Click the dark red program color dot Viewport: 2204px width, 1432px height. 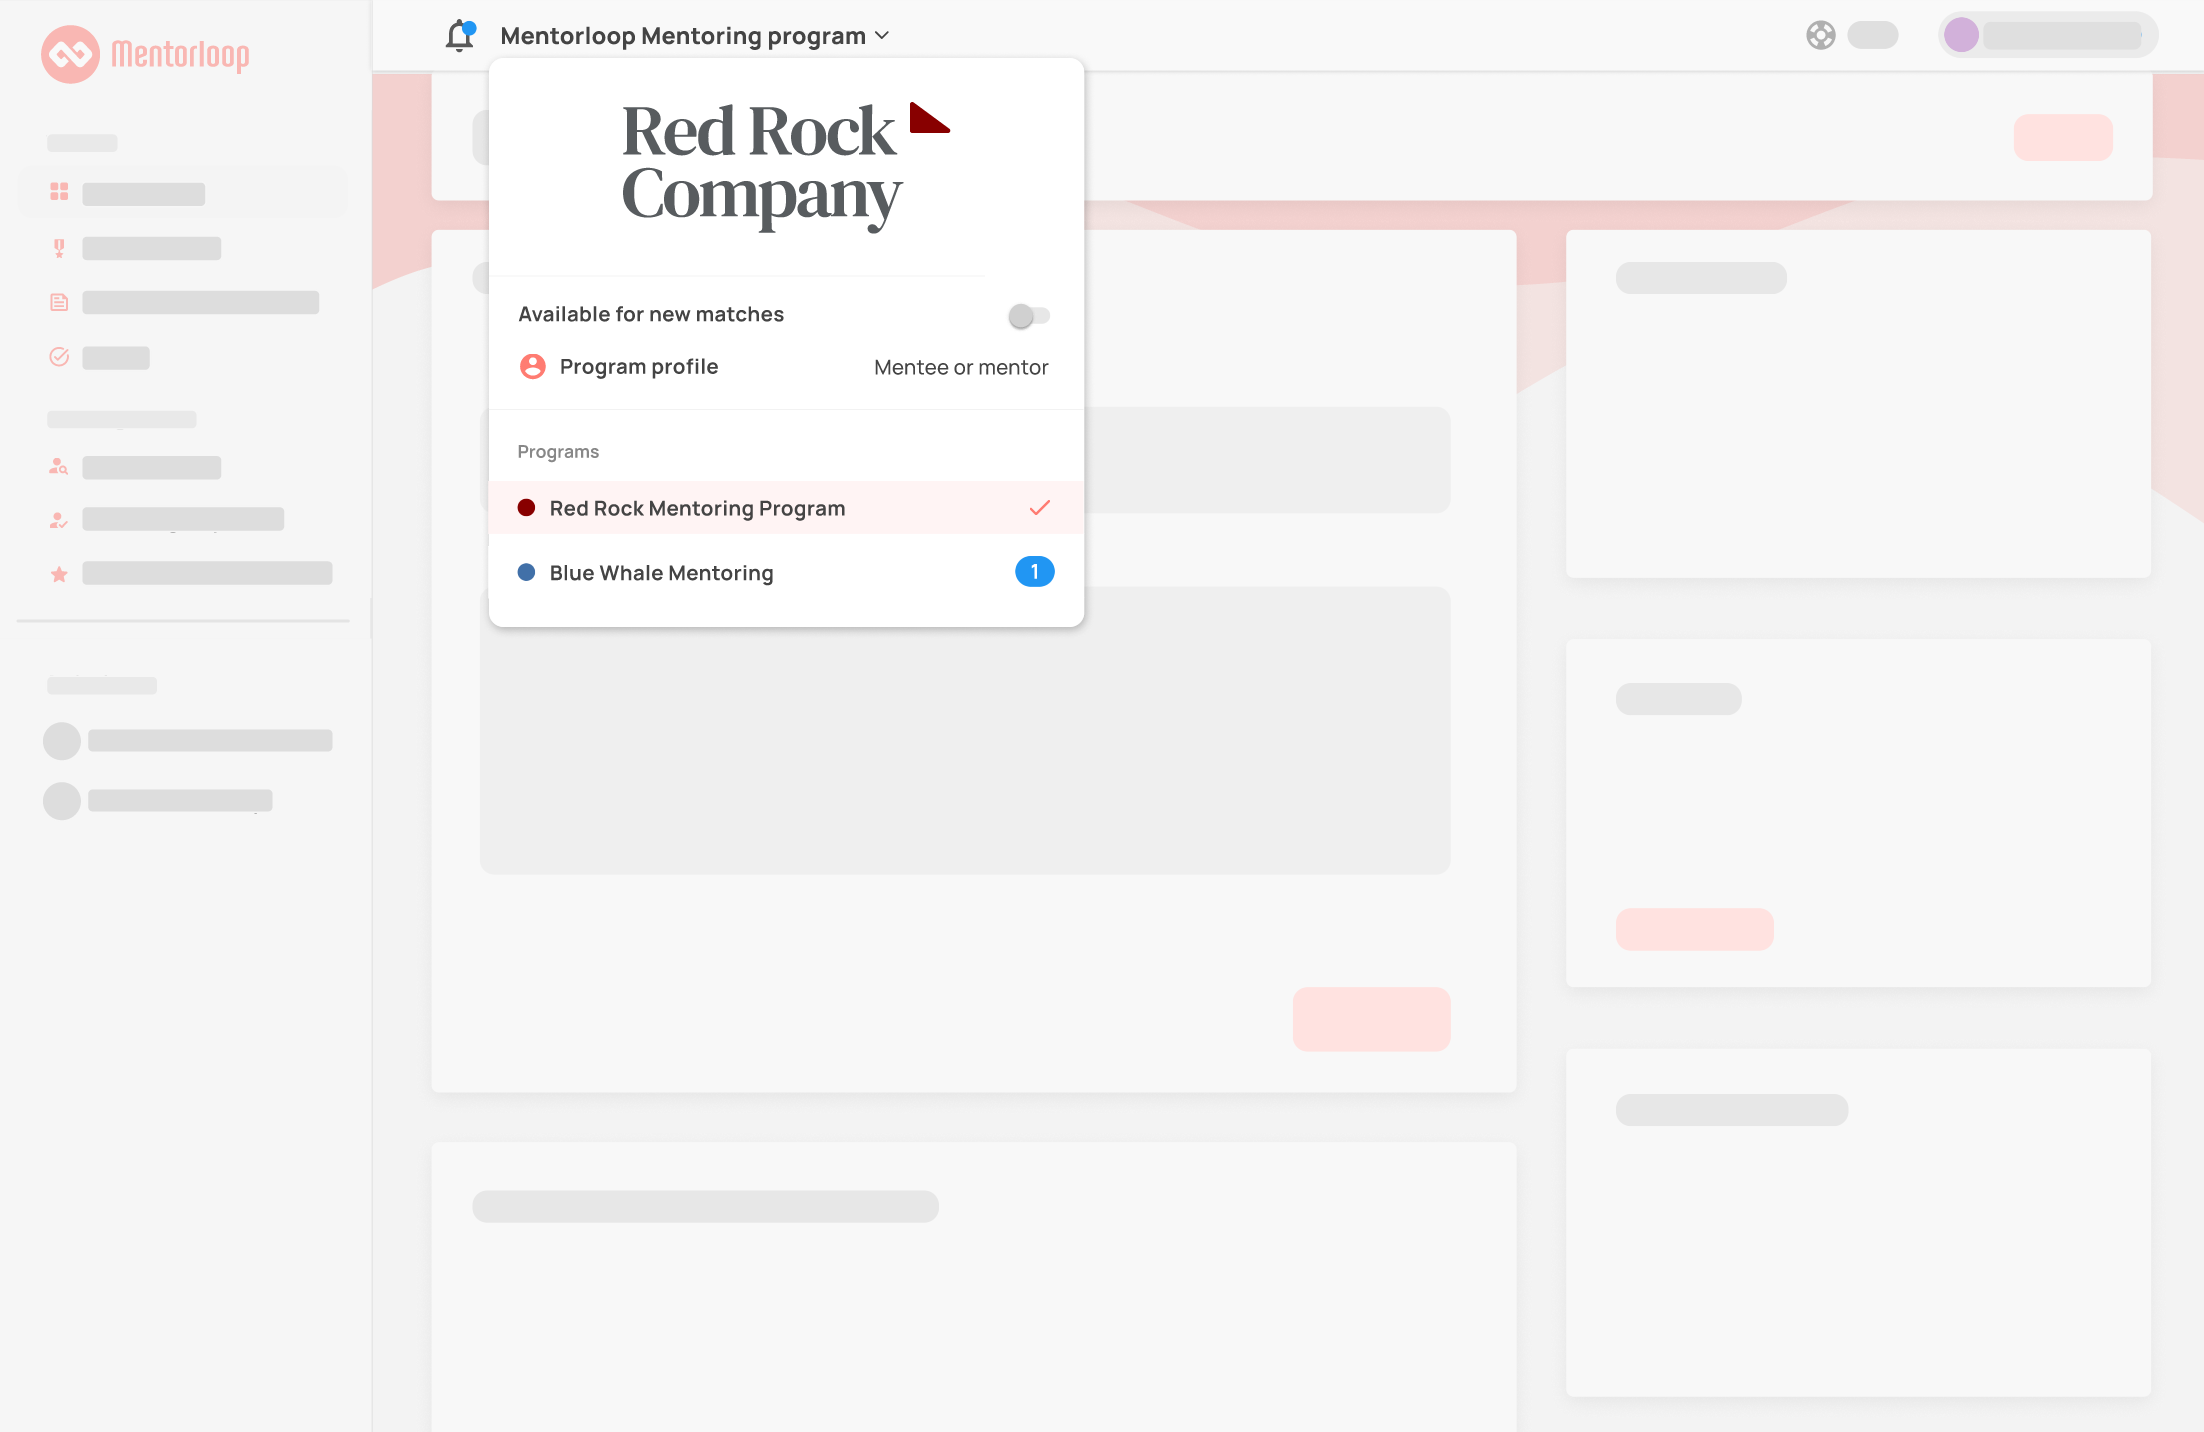(x=526, y=508)
